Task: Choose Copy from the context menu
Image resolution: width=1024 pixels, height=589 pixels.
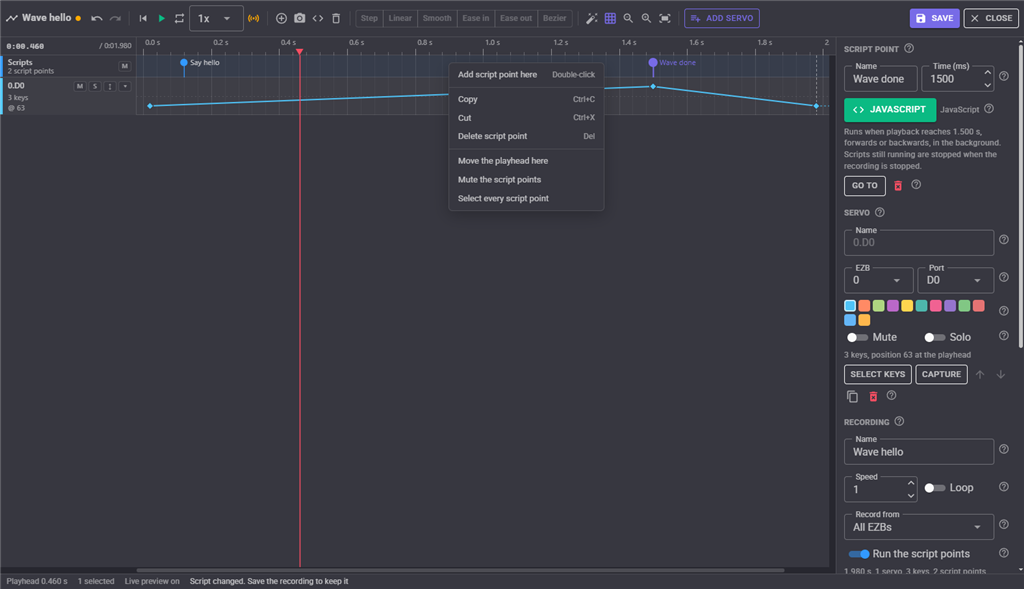Action: (526, 99)
